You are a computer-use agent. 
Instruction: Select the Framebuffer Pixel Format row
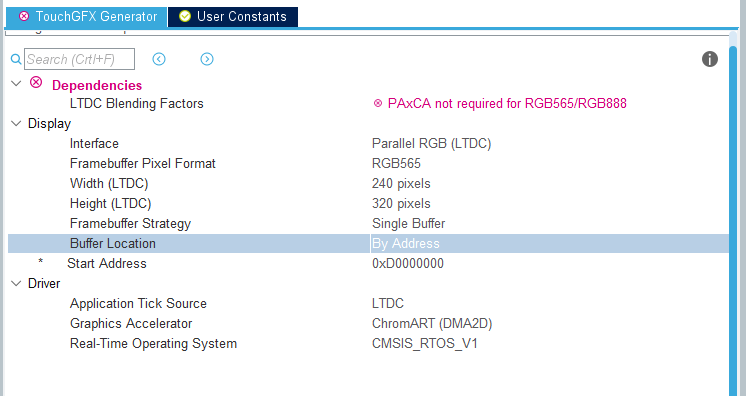(x=368, y=163)
